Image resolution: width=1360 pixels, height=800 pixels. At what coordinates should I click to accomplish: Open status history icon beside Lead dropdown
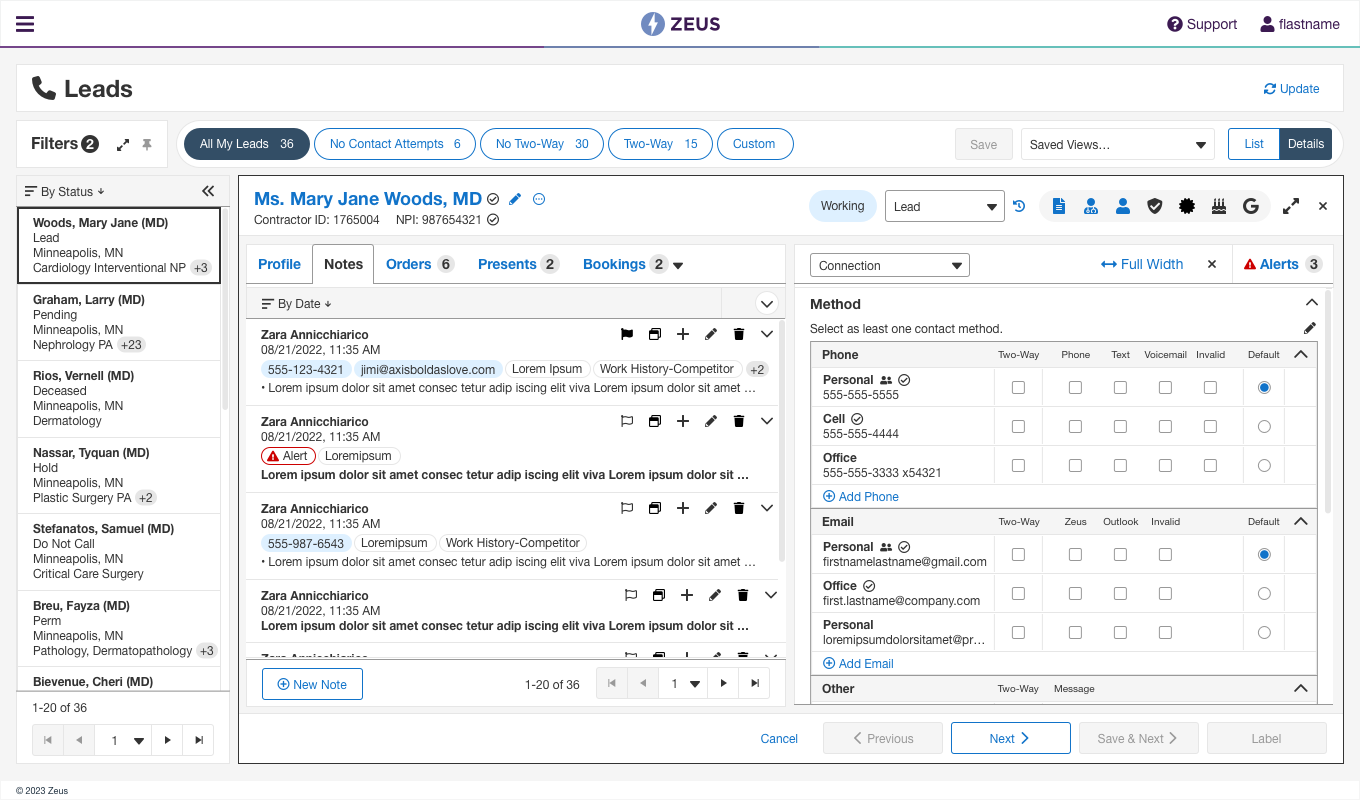pyautogui.click(x=1019, y=206)
